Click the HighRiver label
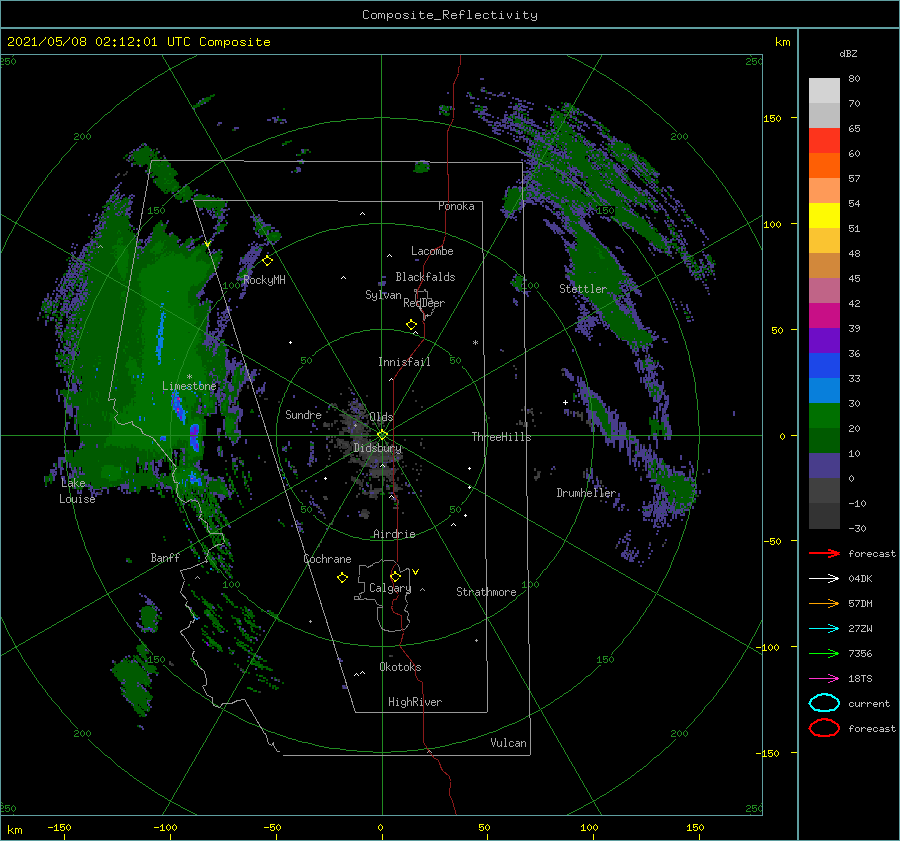This screenshot has height=841, width=900. 415,702
